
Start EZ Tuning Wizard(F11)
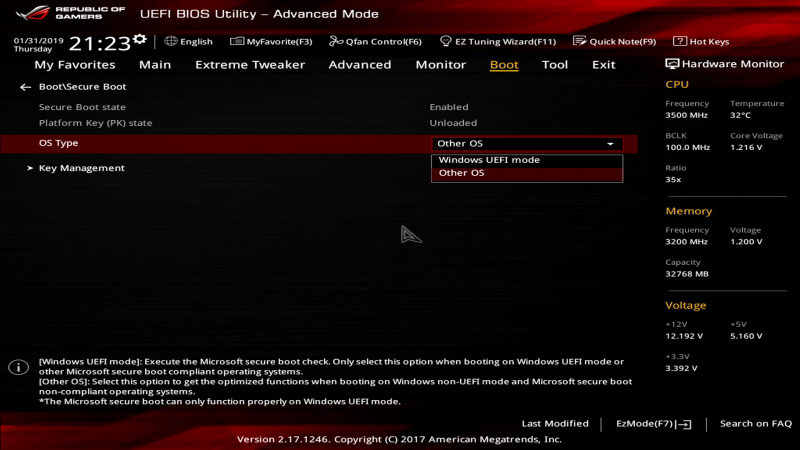click(x=498, y=41)
